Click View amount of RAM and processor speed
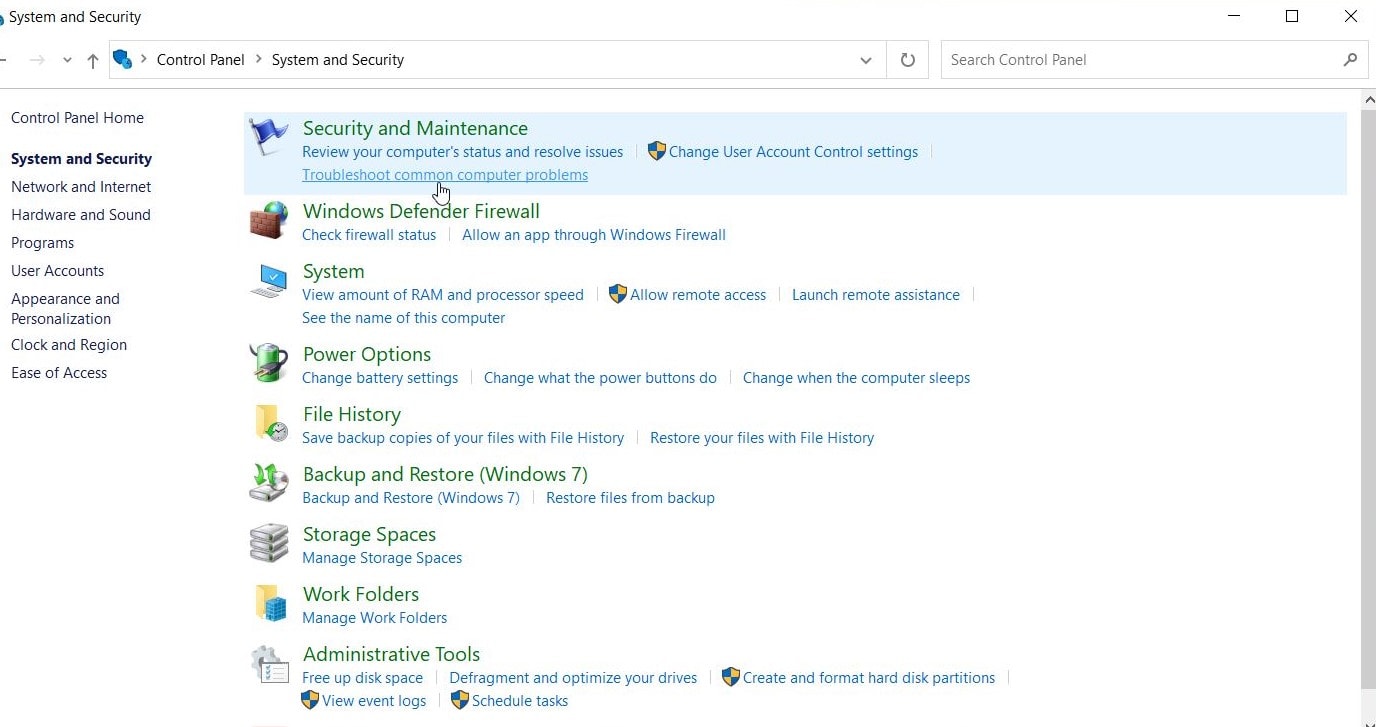 tap(443, 295)
